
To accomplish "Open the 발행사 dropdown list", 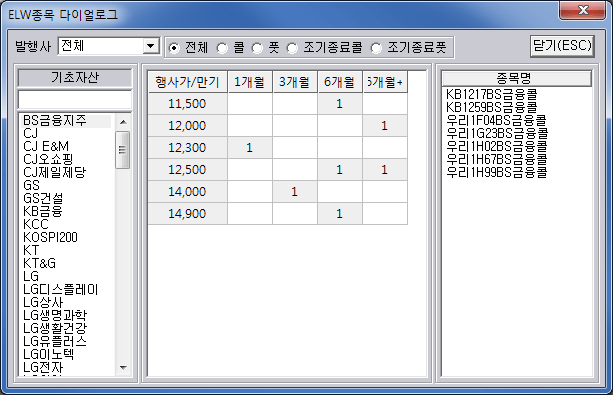I will [x=151, y=46].
